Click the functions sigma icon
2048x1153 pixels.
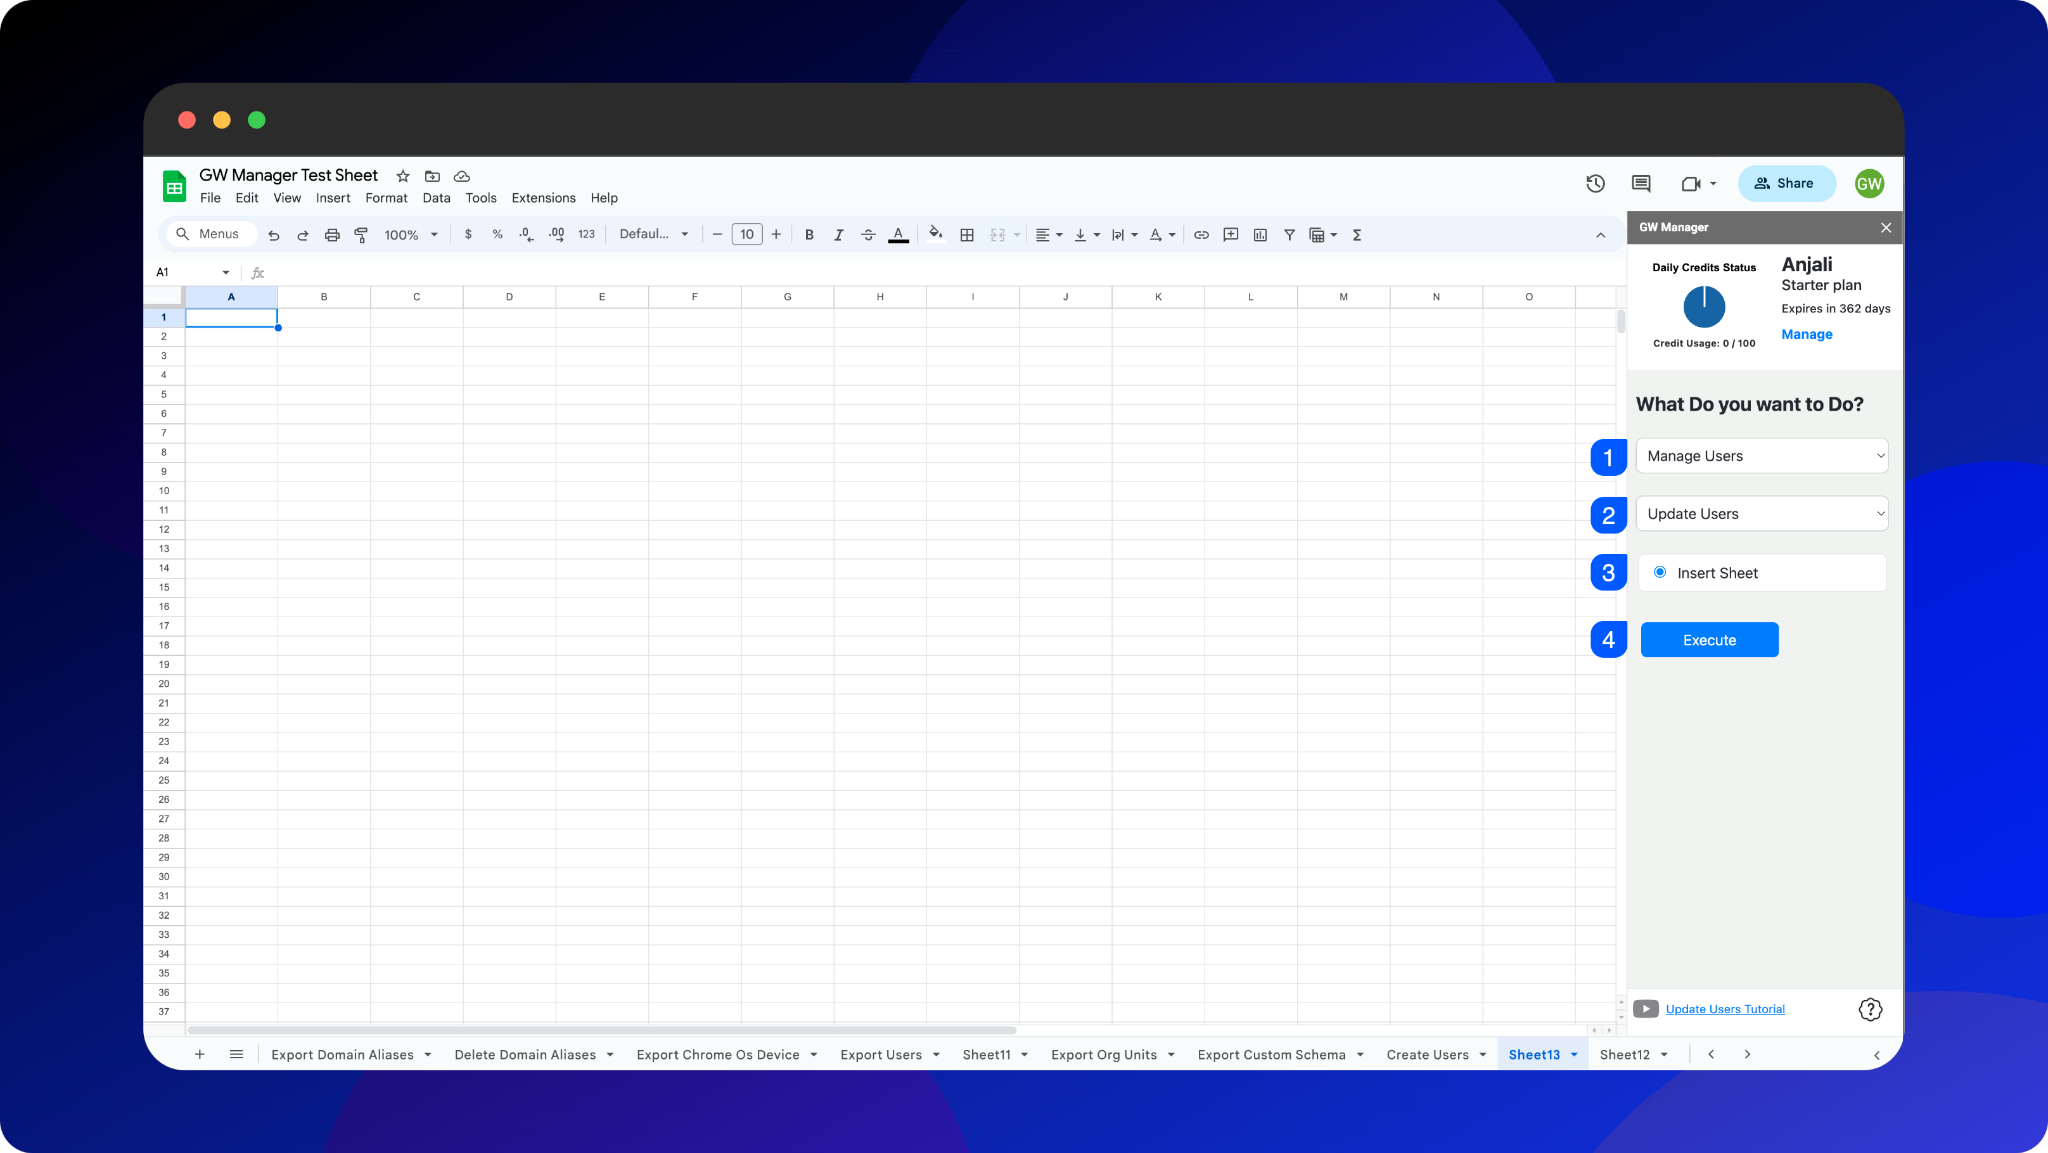1357,235
